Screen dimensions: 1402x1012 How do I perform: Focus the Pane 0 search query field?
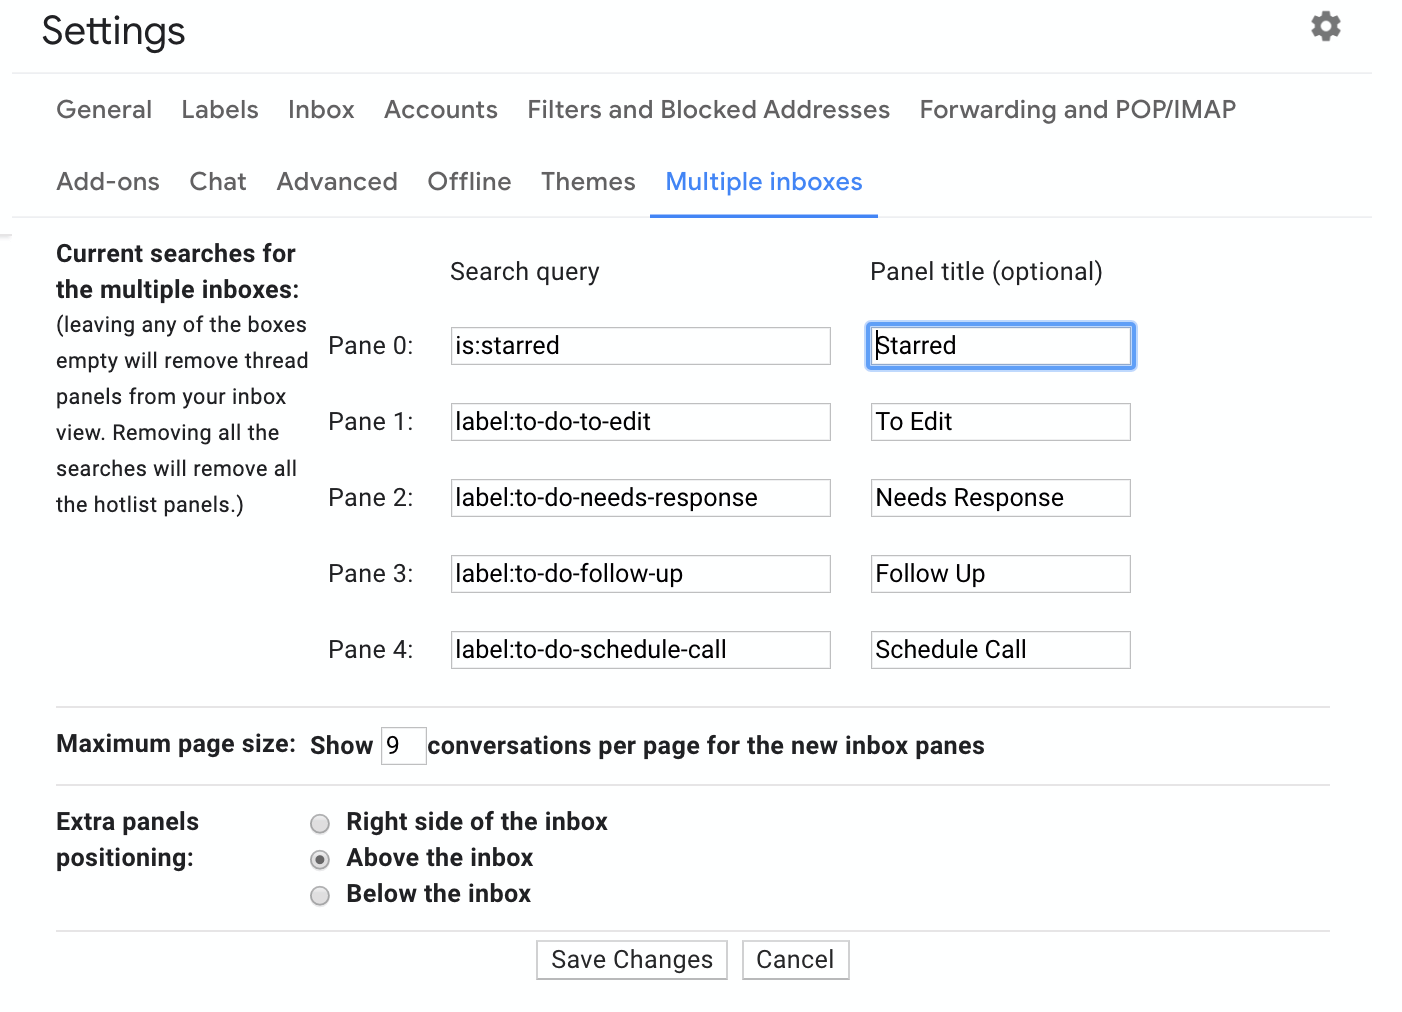coord(641,346)
